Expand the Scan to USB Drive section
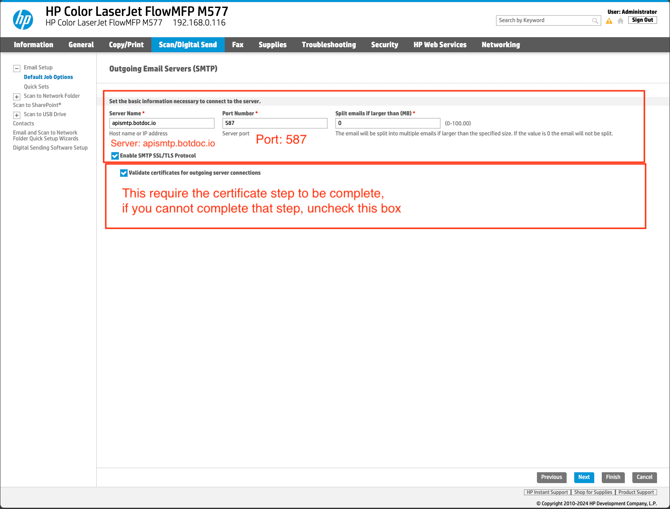This screenshot has height=509, width=670. click(16, 115)
